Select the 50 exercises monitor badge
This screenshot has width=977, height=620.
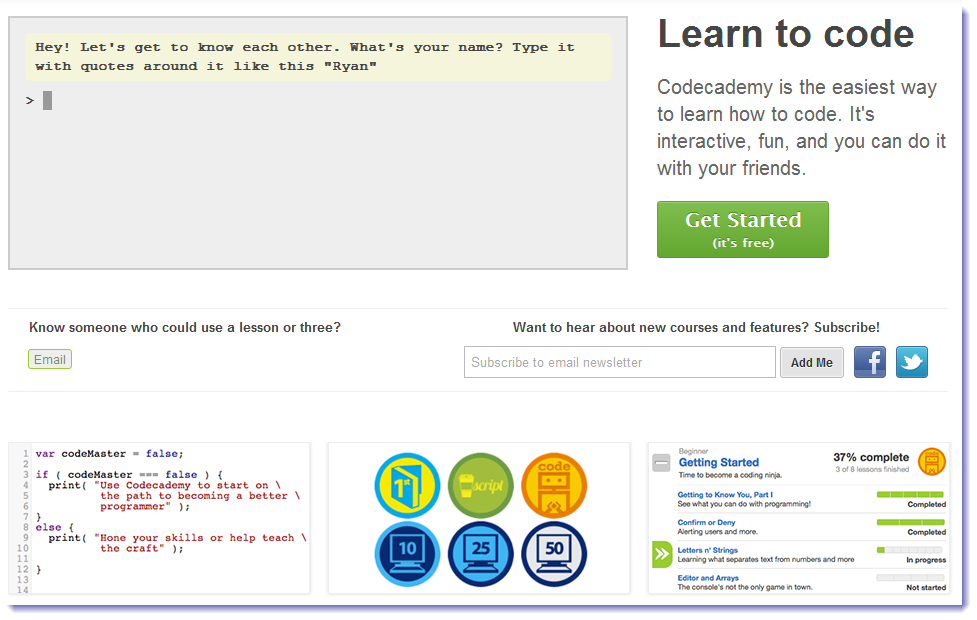pos(554,554)
